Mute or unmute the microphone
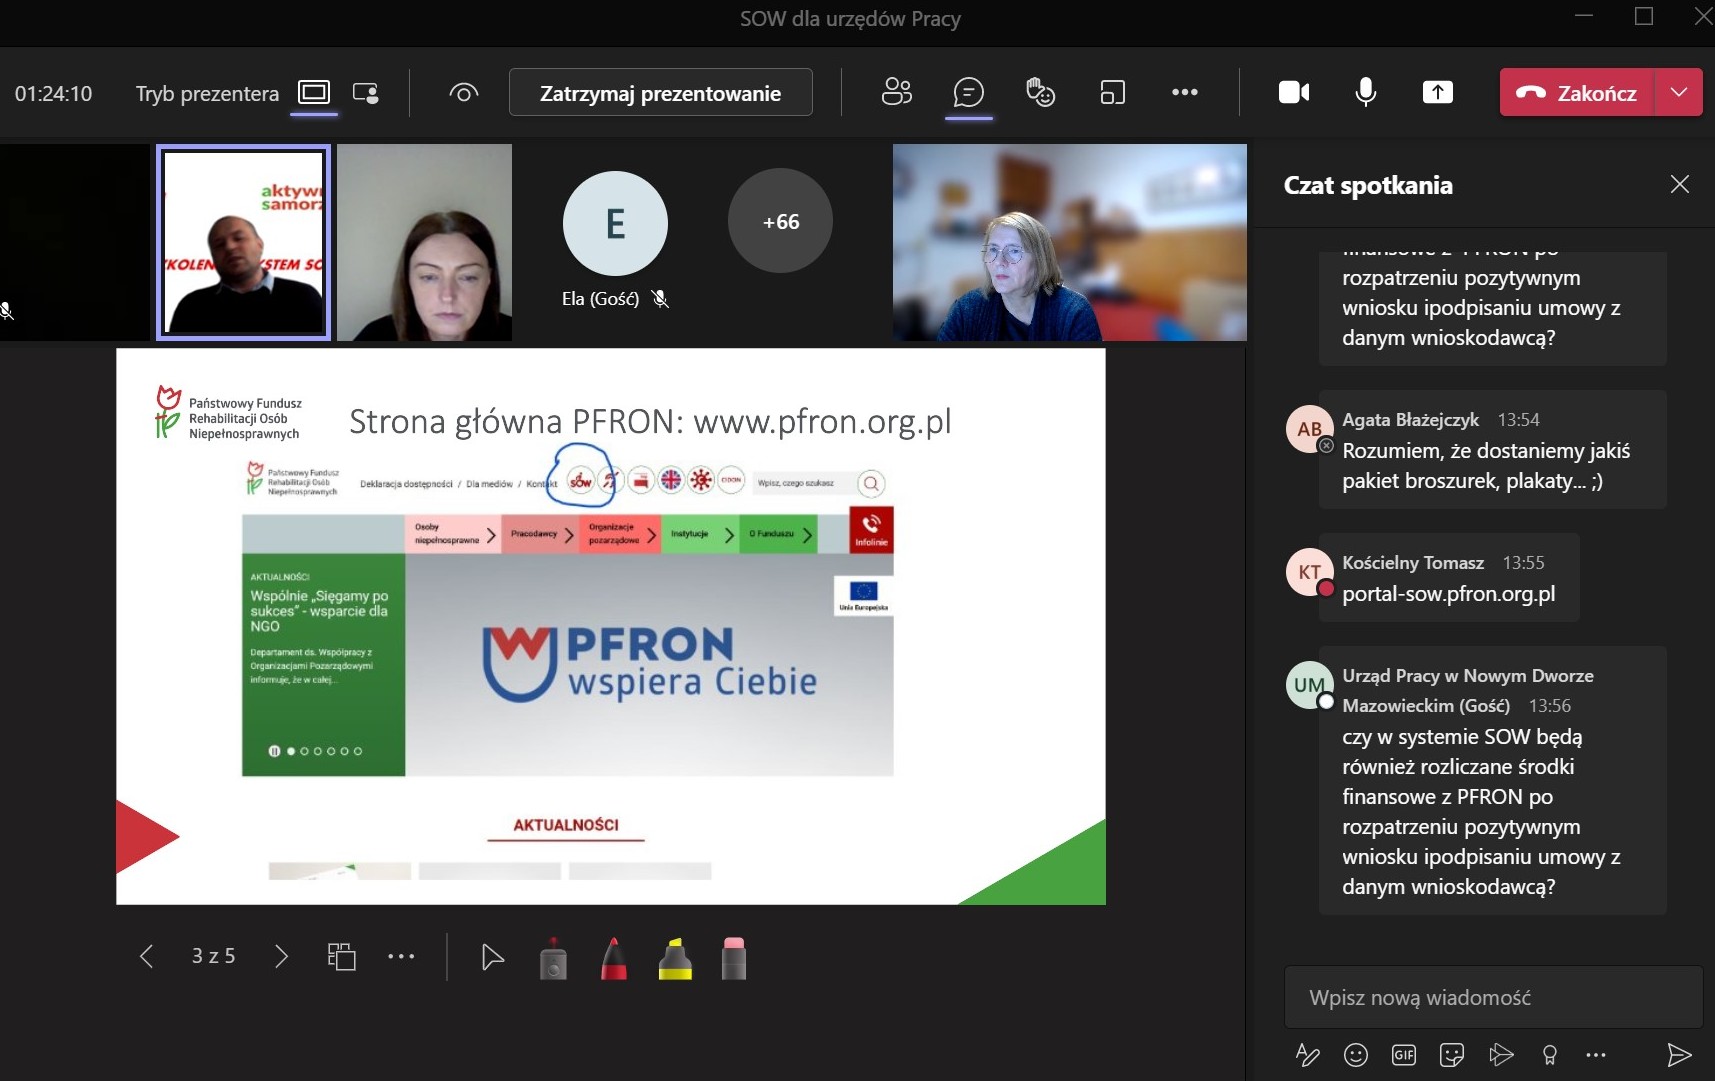Viewport: 1715px width, 1081px height. coord(1365,93)
